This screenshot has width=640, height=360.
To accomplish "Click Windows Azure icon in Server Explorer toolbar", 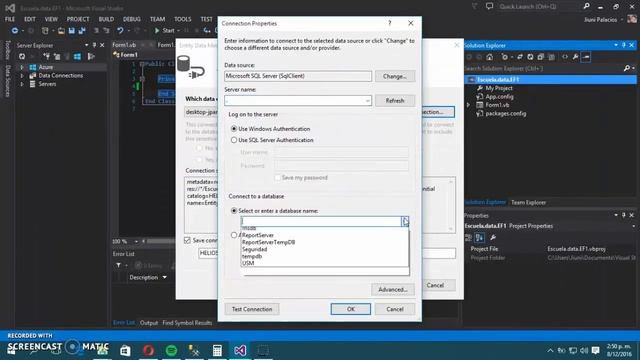I will [x=77, y=57].
